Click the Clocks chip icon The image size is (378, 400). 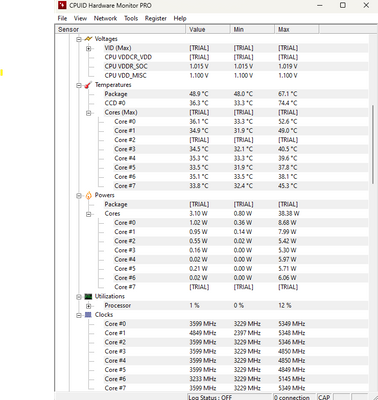[88, 315]
